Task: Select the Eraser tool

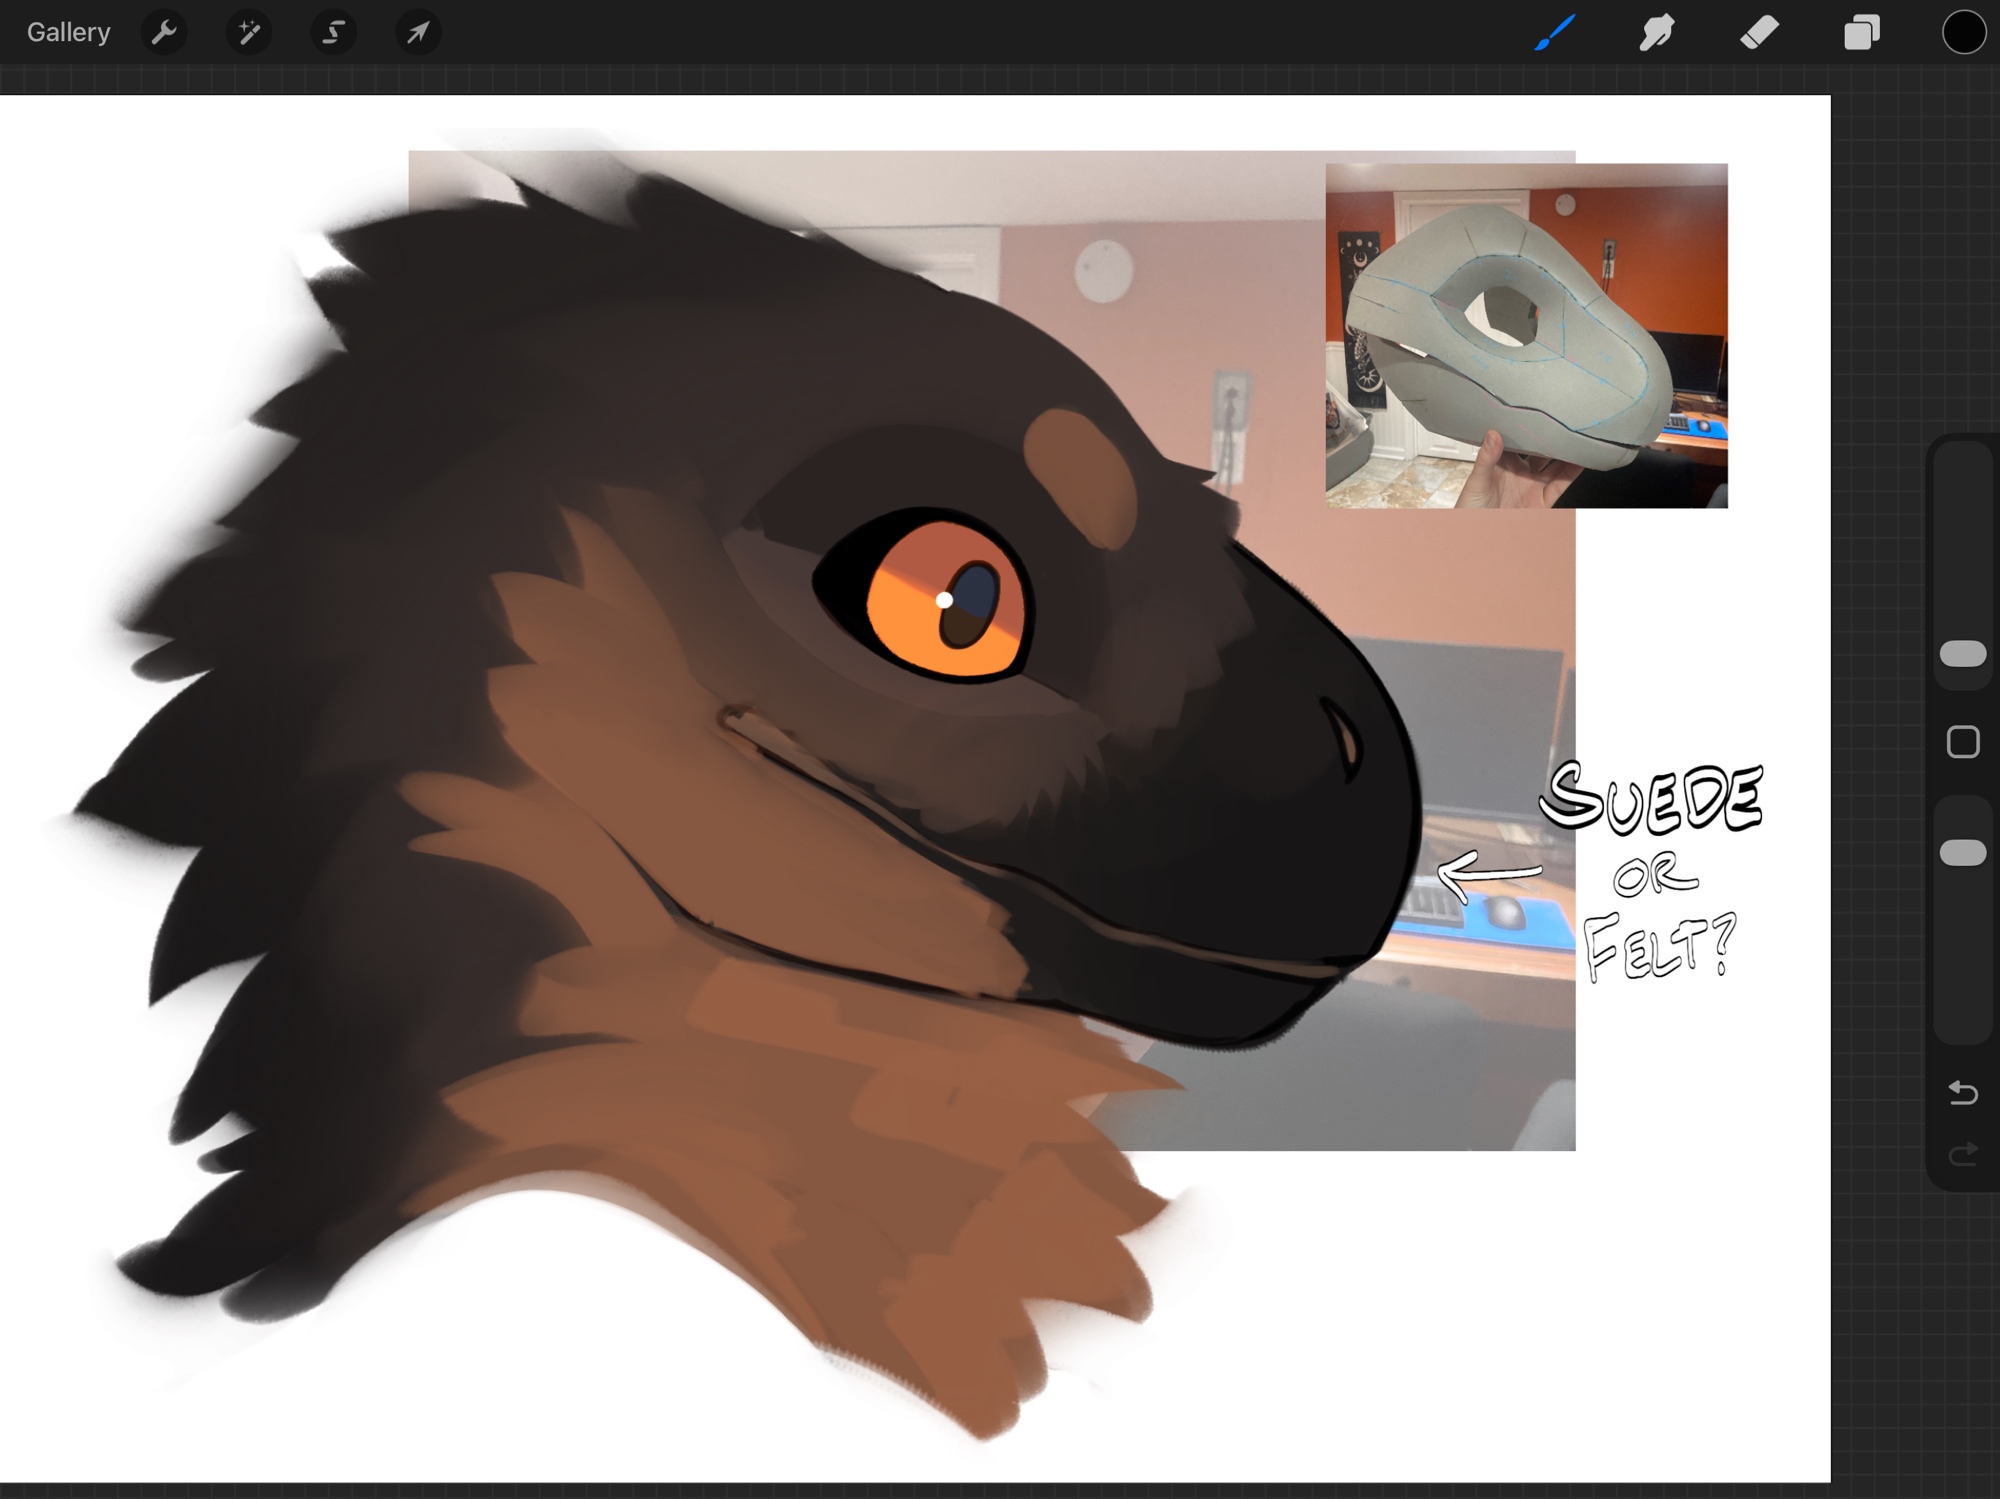Action: [1759, 32]
